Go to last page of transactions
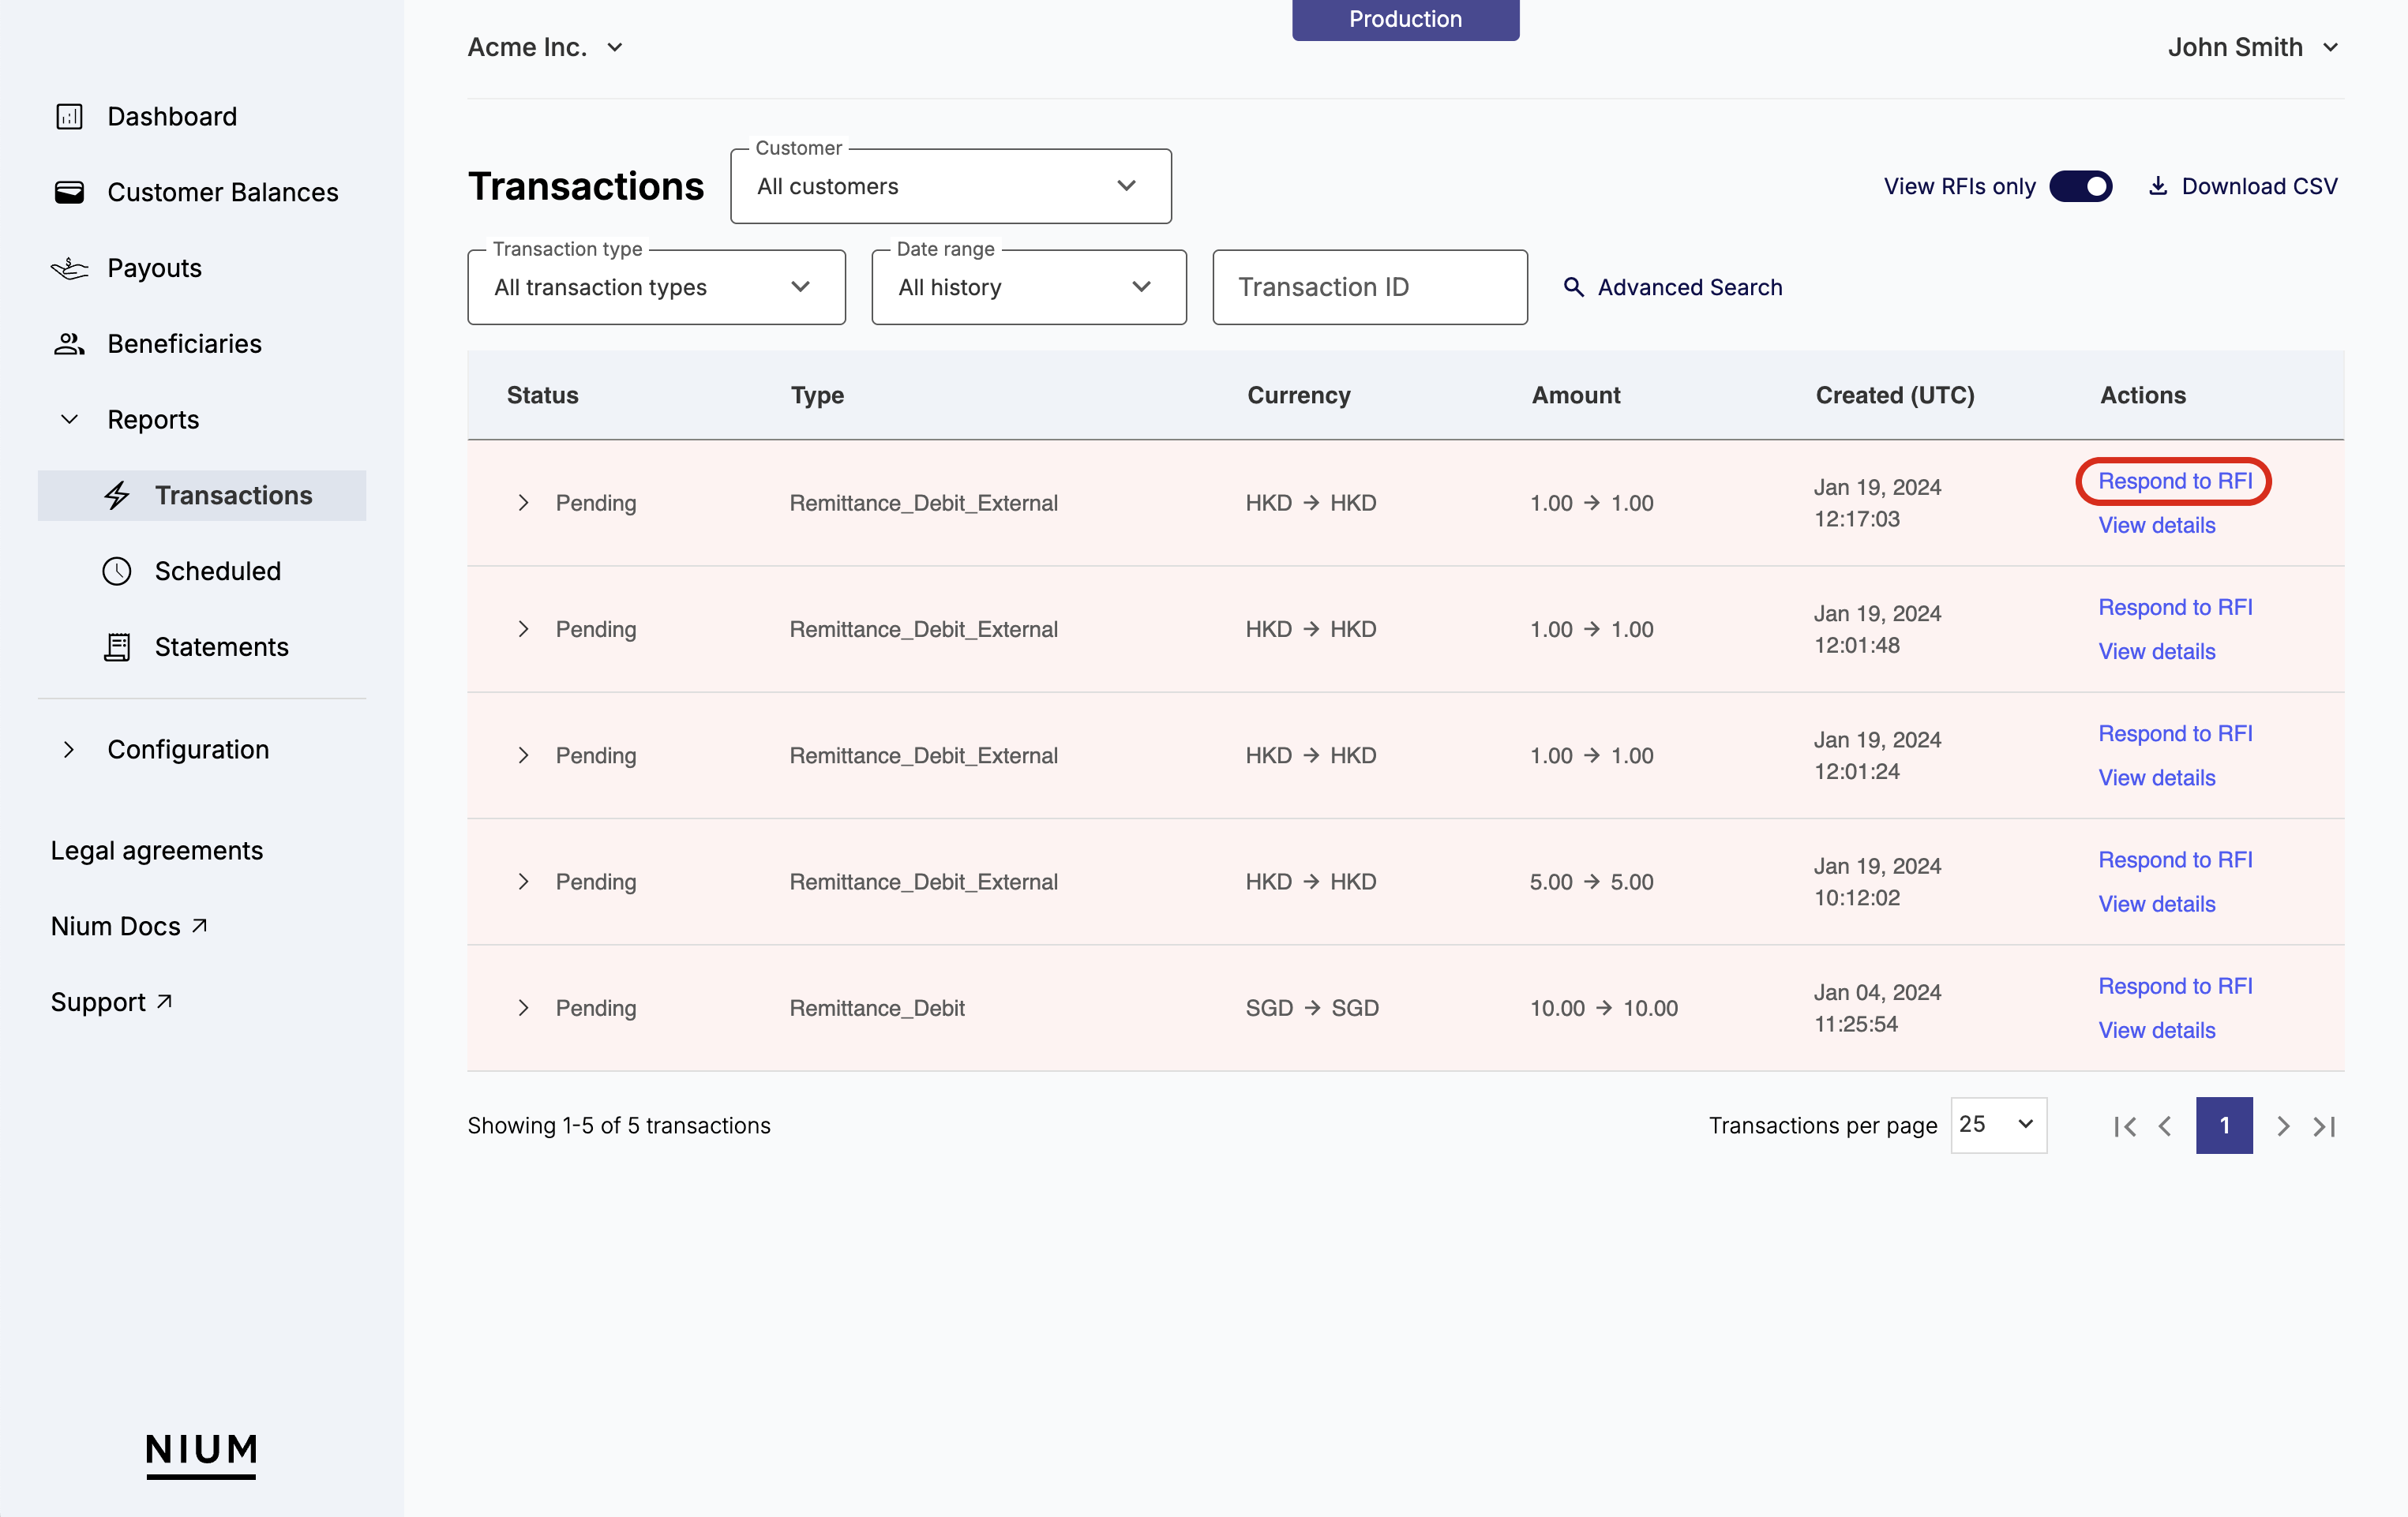Viewport: 2408px width, 1517px height. (2324, 1126)
